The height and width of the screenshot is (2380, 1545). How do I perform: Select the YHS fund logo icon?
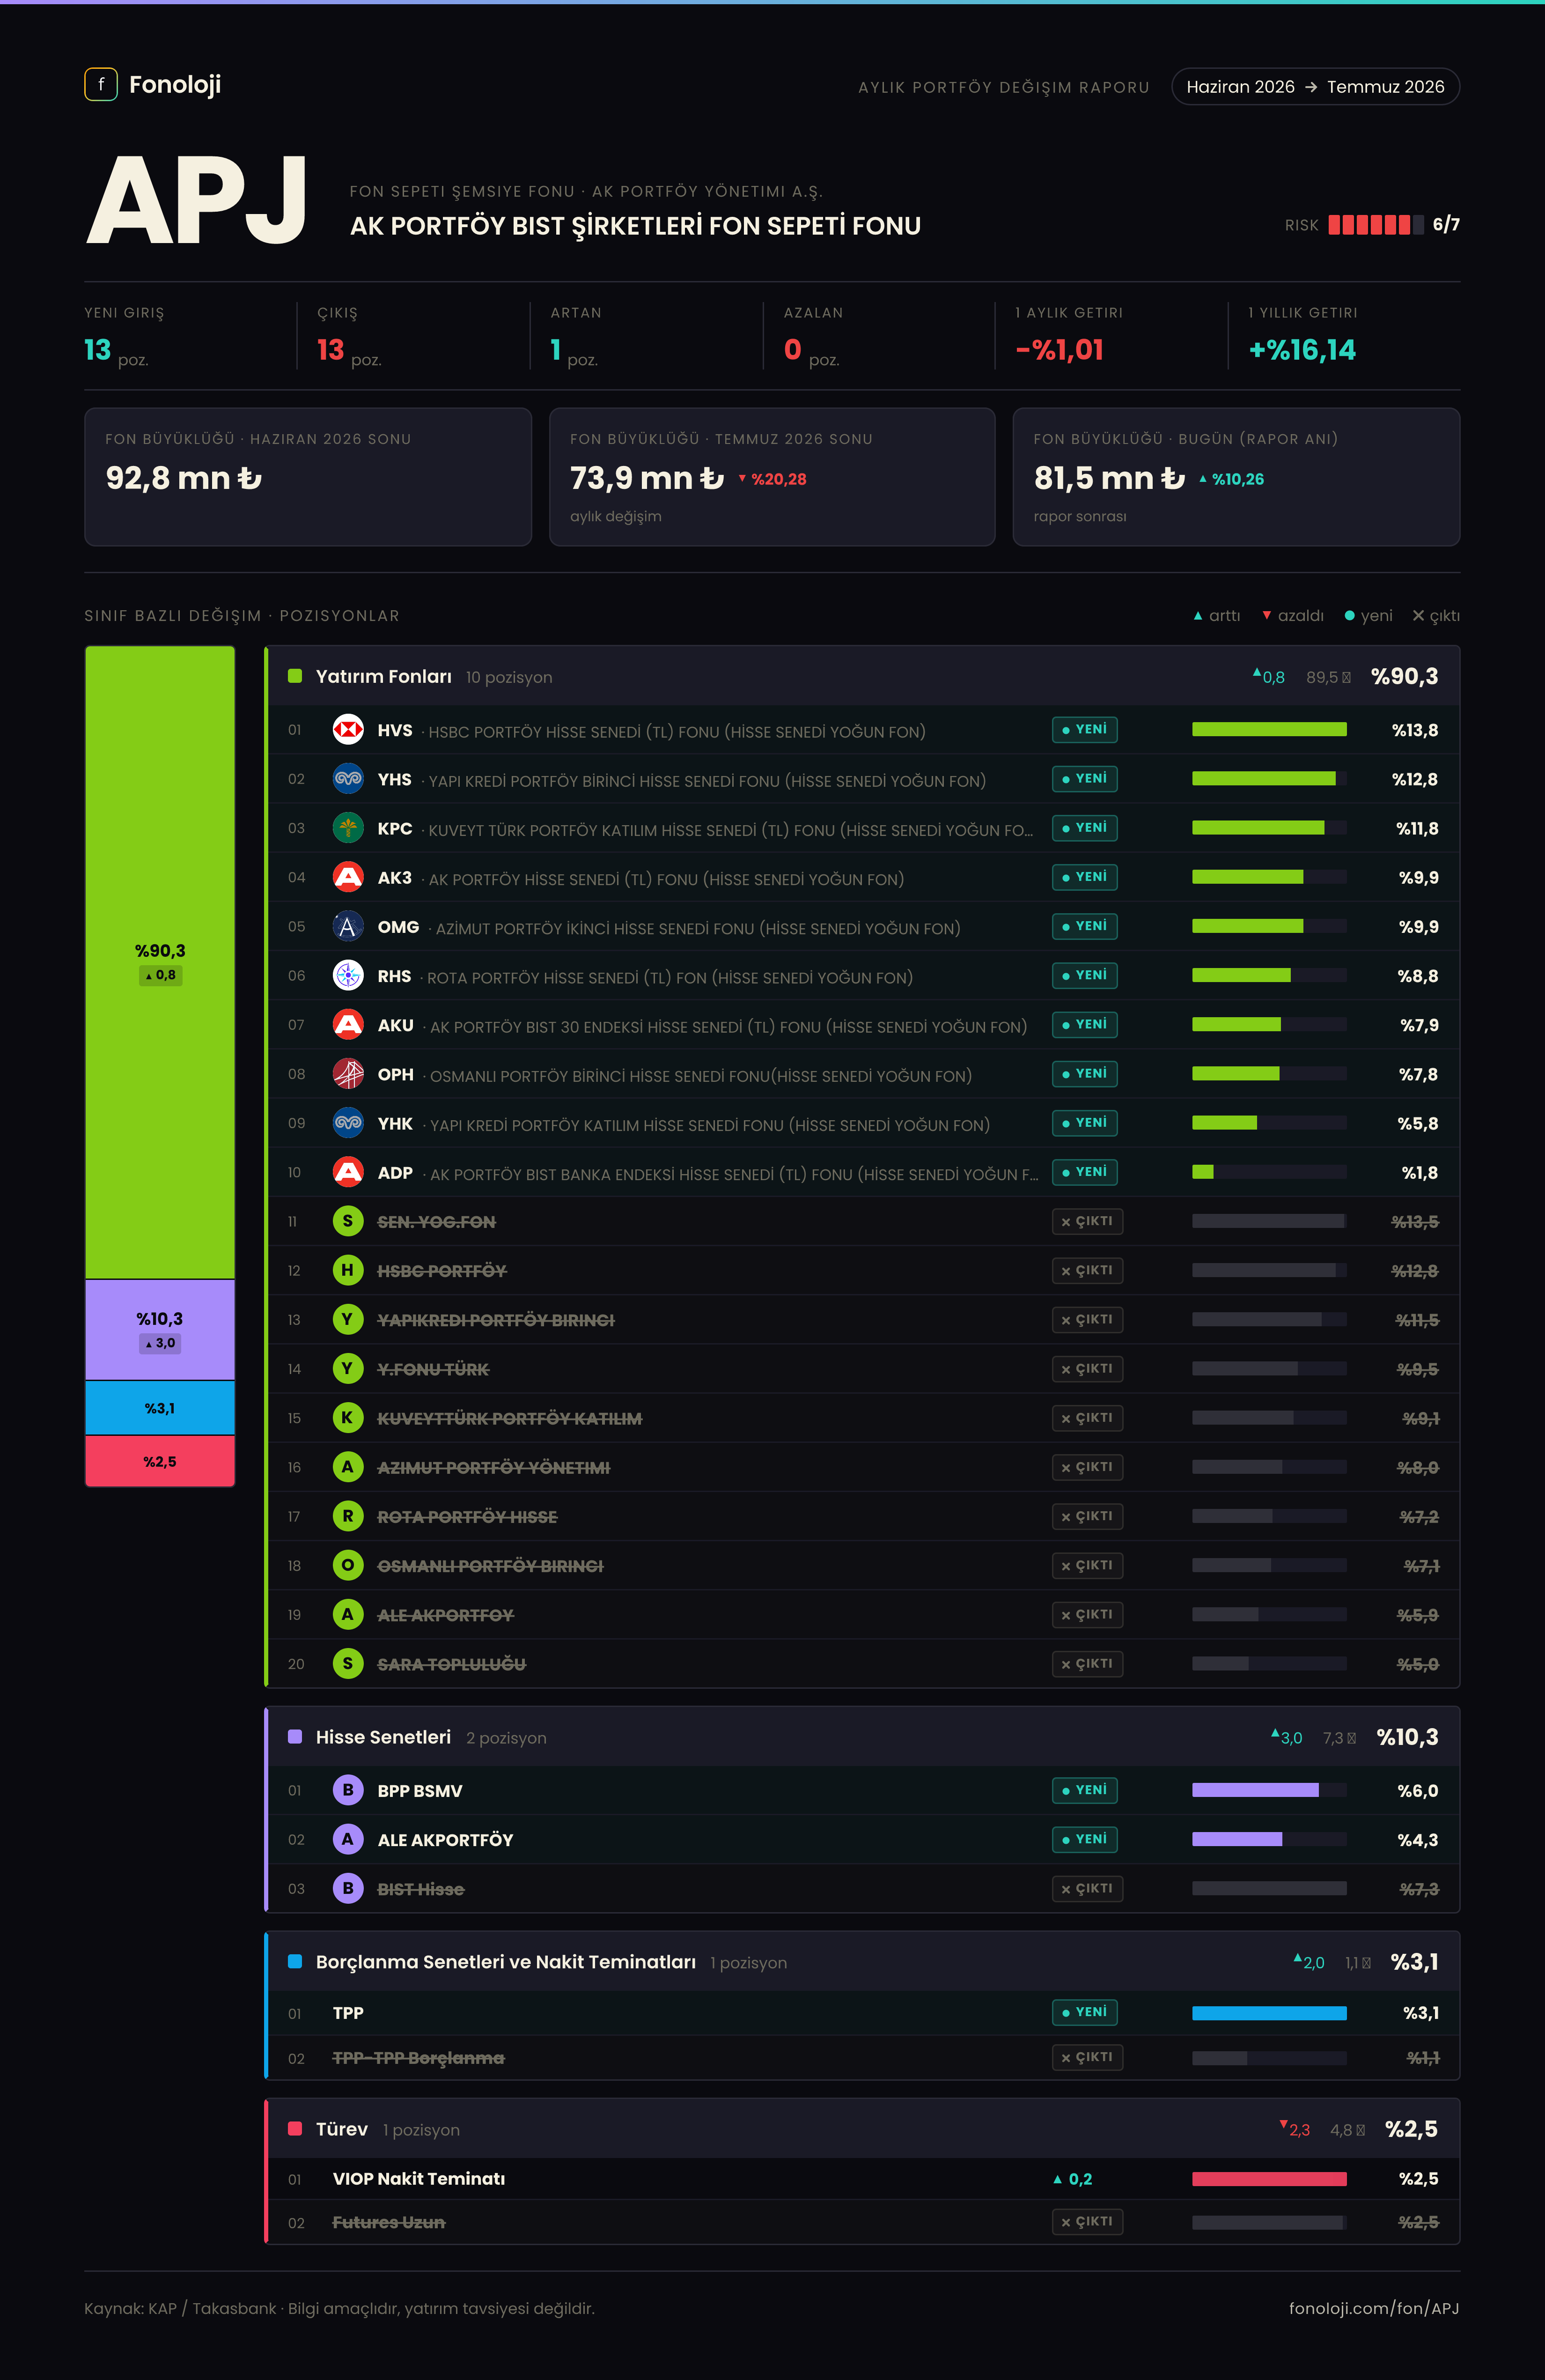[x=348, y=779]
